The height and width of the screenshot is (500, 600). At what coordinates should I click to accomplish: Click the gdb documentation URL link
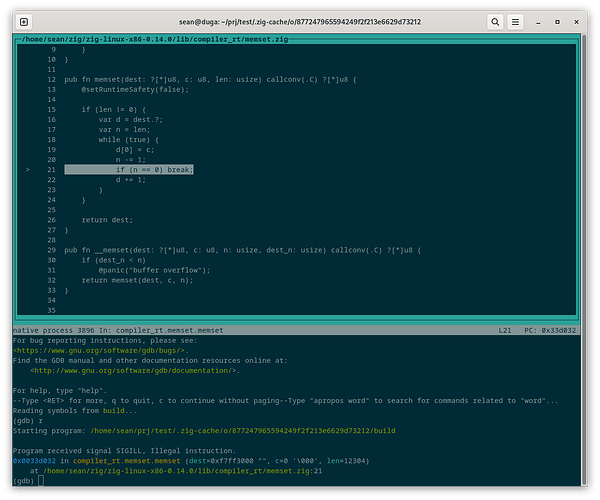[135, 371]
